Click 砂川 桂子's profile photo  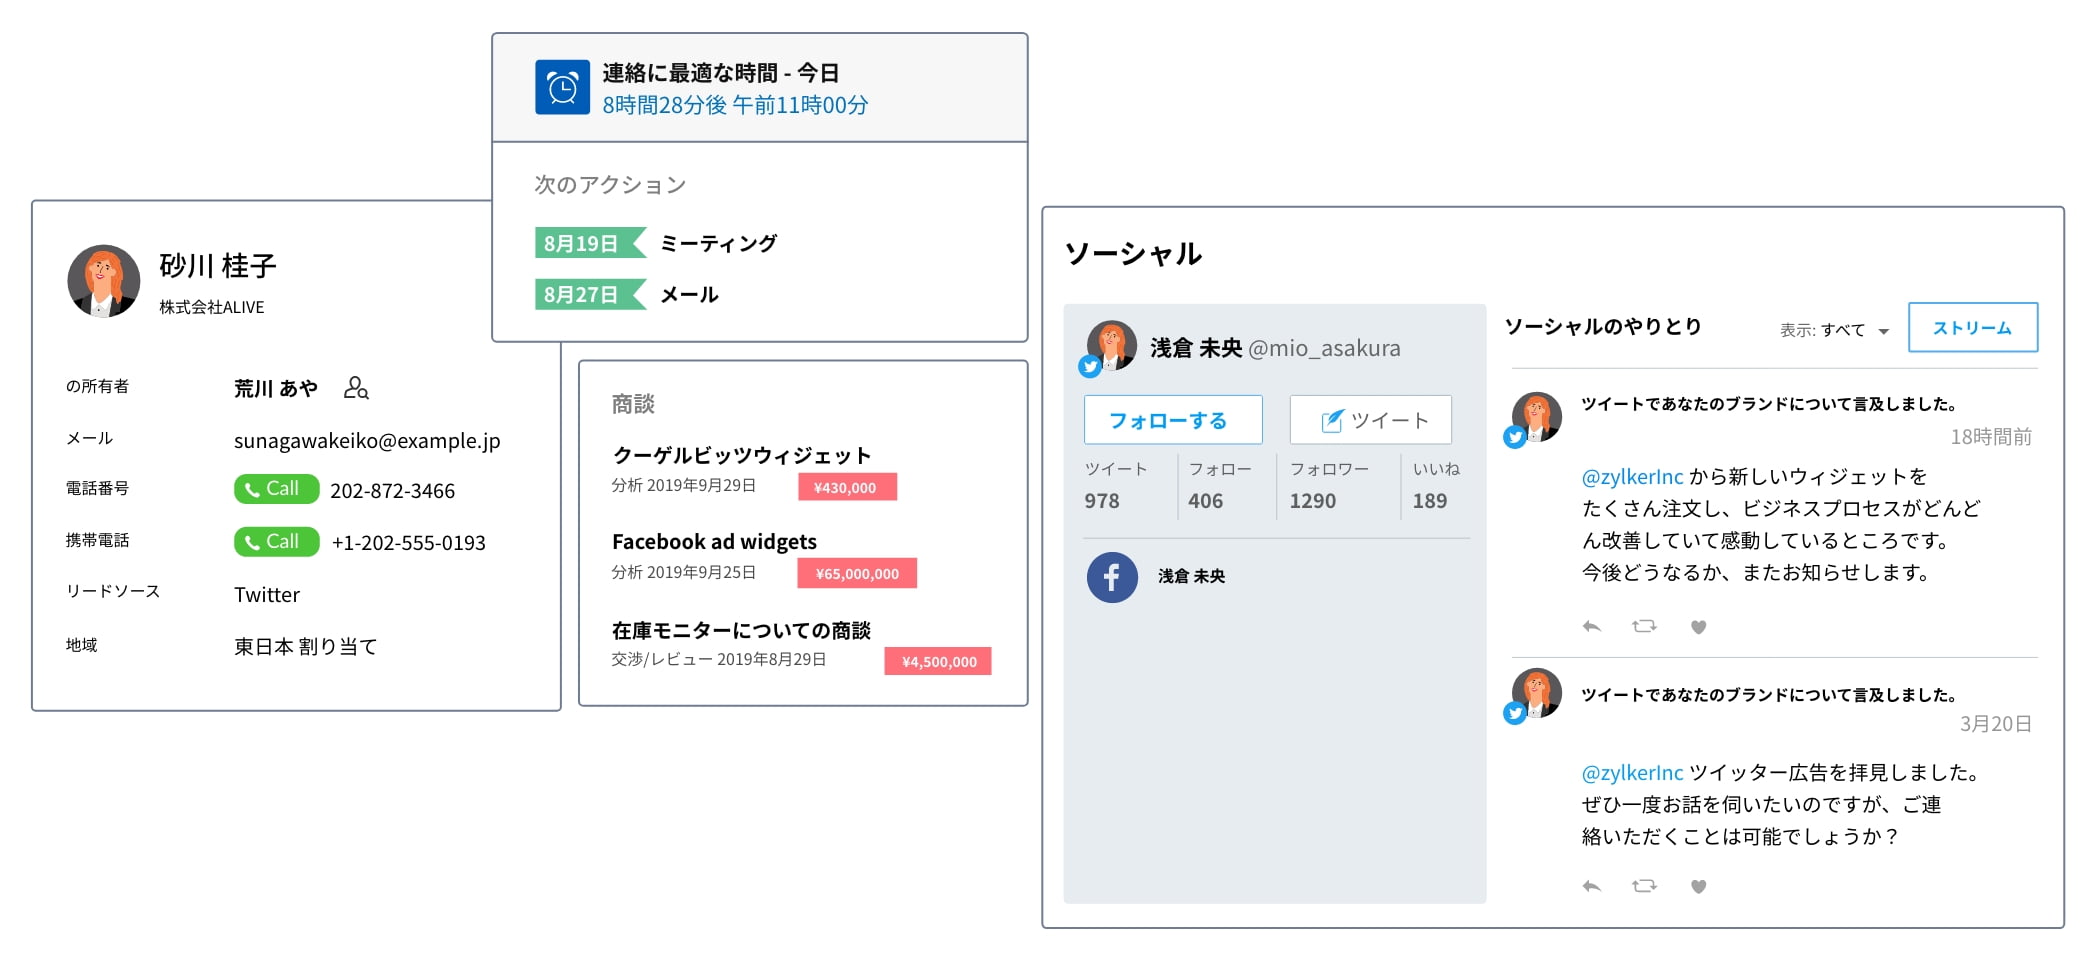click(x=104, y=281)
